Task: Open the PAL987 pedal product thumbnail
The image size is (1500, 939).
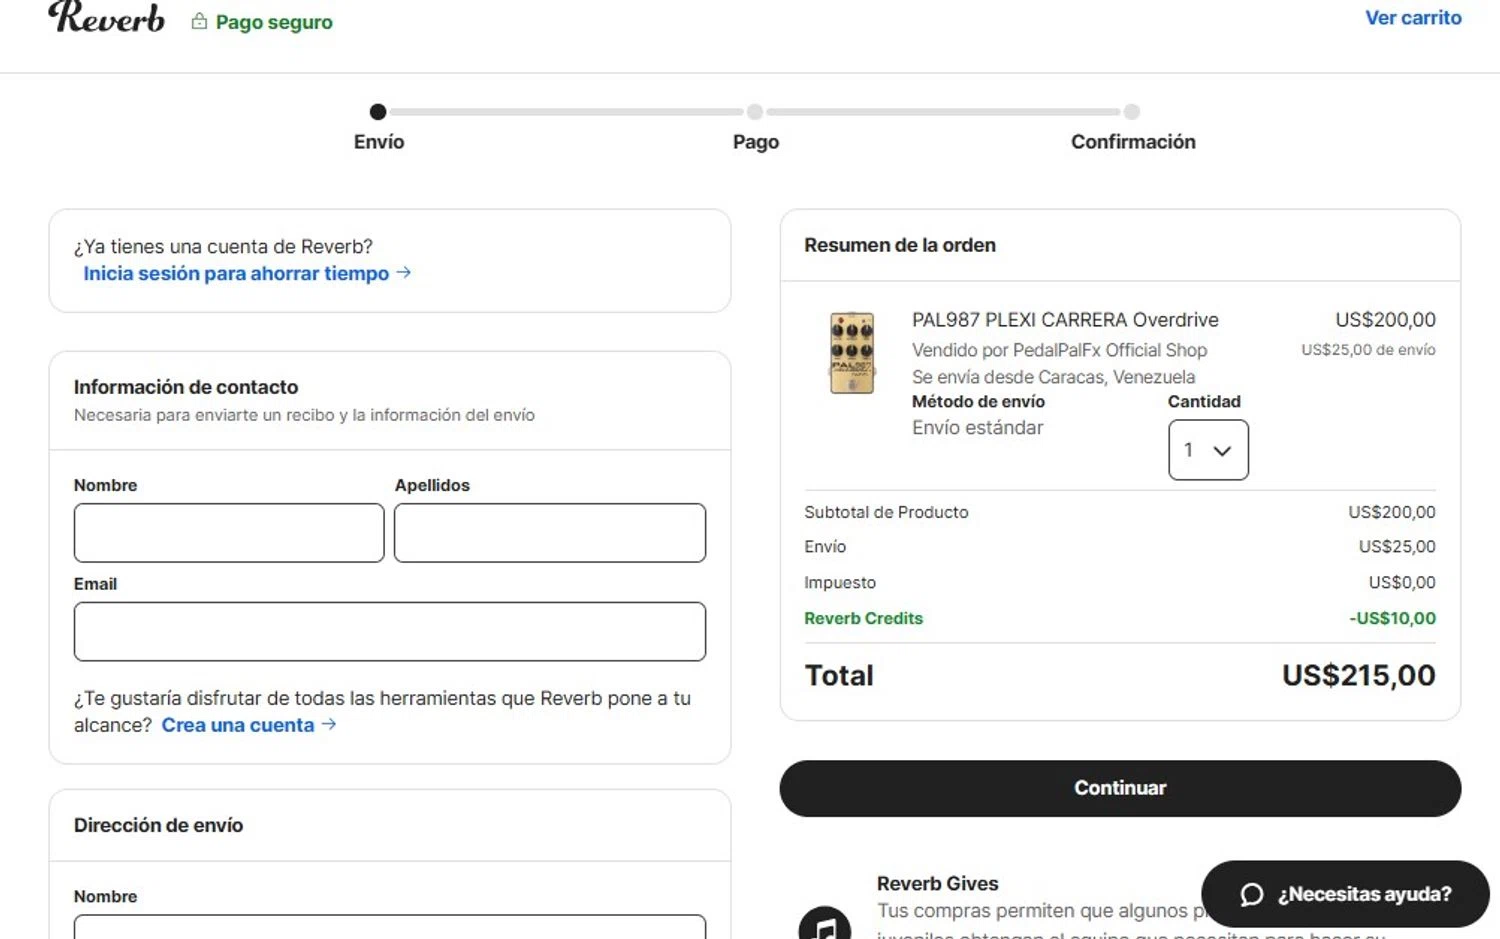Action: pyautogui.click(x=852, y=353)
